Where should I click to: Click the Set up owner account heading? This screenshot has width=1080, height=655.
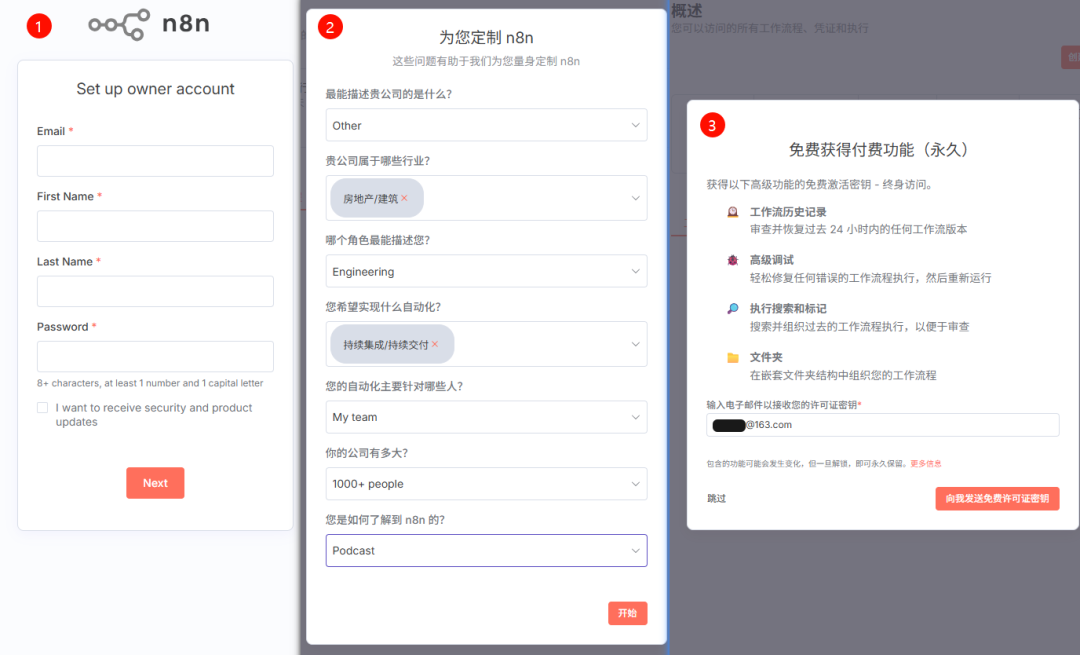point(155,89)
